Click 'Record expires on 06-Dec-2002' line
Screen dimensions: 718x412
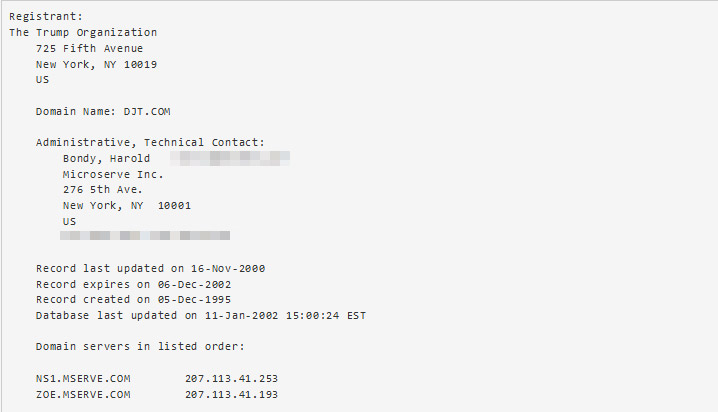tap(133, 284)
